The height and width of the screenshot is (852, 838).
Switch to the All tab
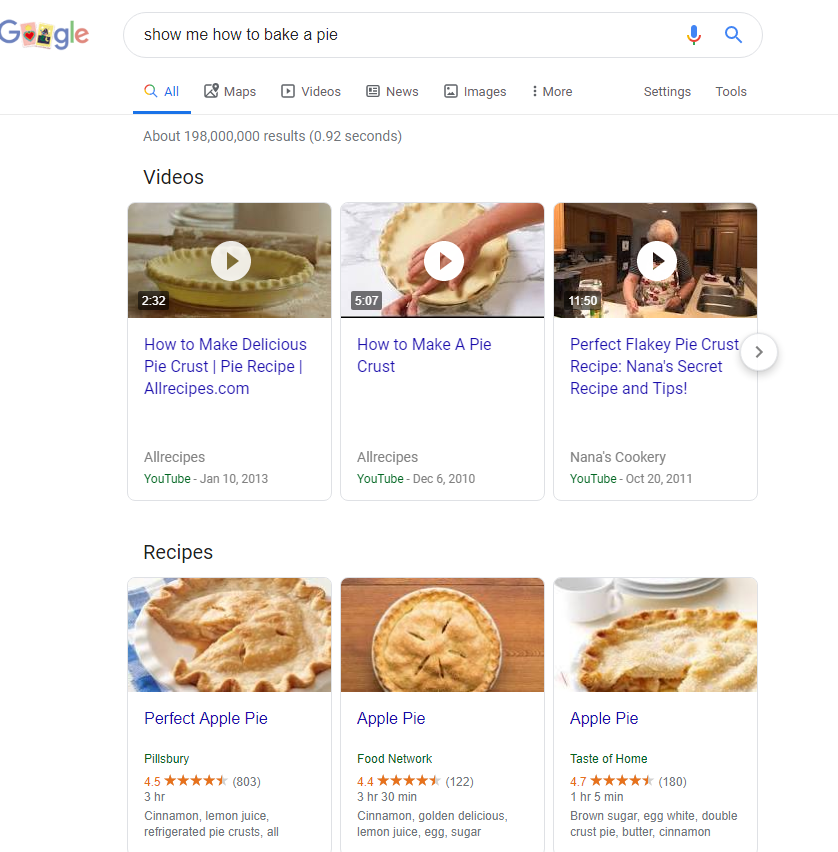click(x=161, y=91)
